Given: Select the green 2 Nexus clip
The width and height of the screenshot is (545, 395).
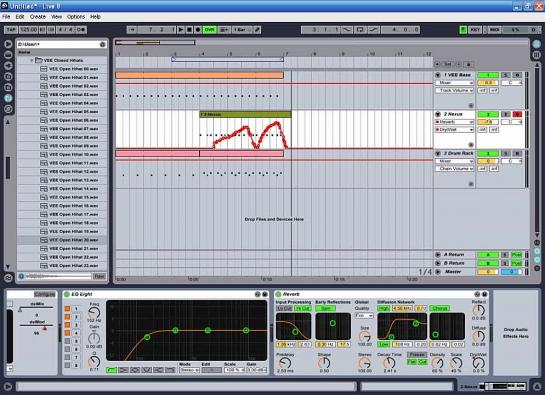Looking at the screenshot, I should click(245, 114).
